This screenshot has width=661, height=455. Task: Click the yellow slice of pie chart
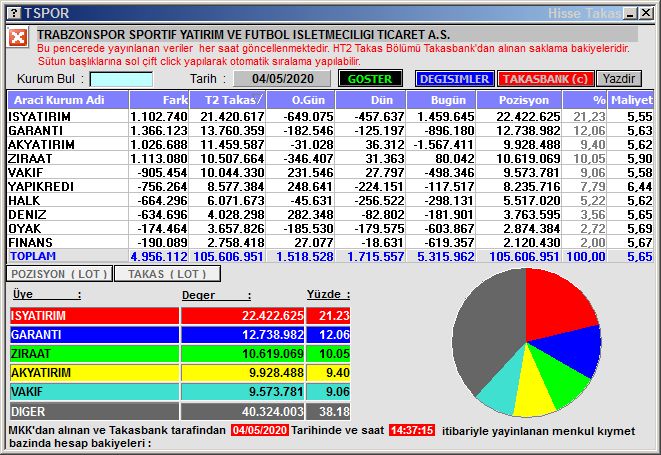point(533,390)
